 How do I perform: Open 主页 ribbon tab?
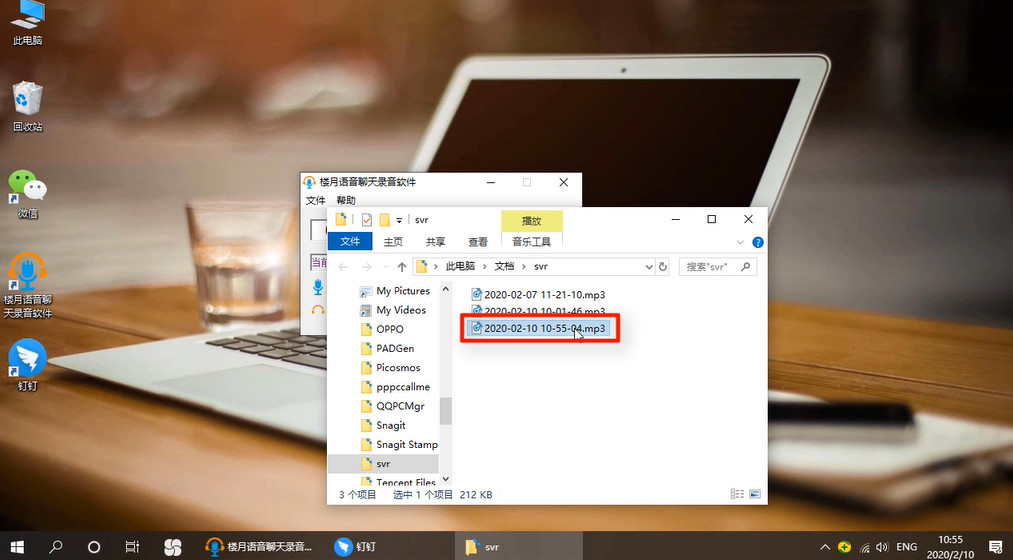pos(393,242)
